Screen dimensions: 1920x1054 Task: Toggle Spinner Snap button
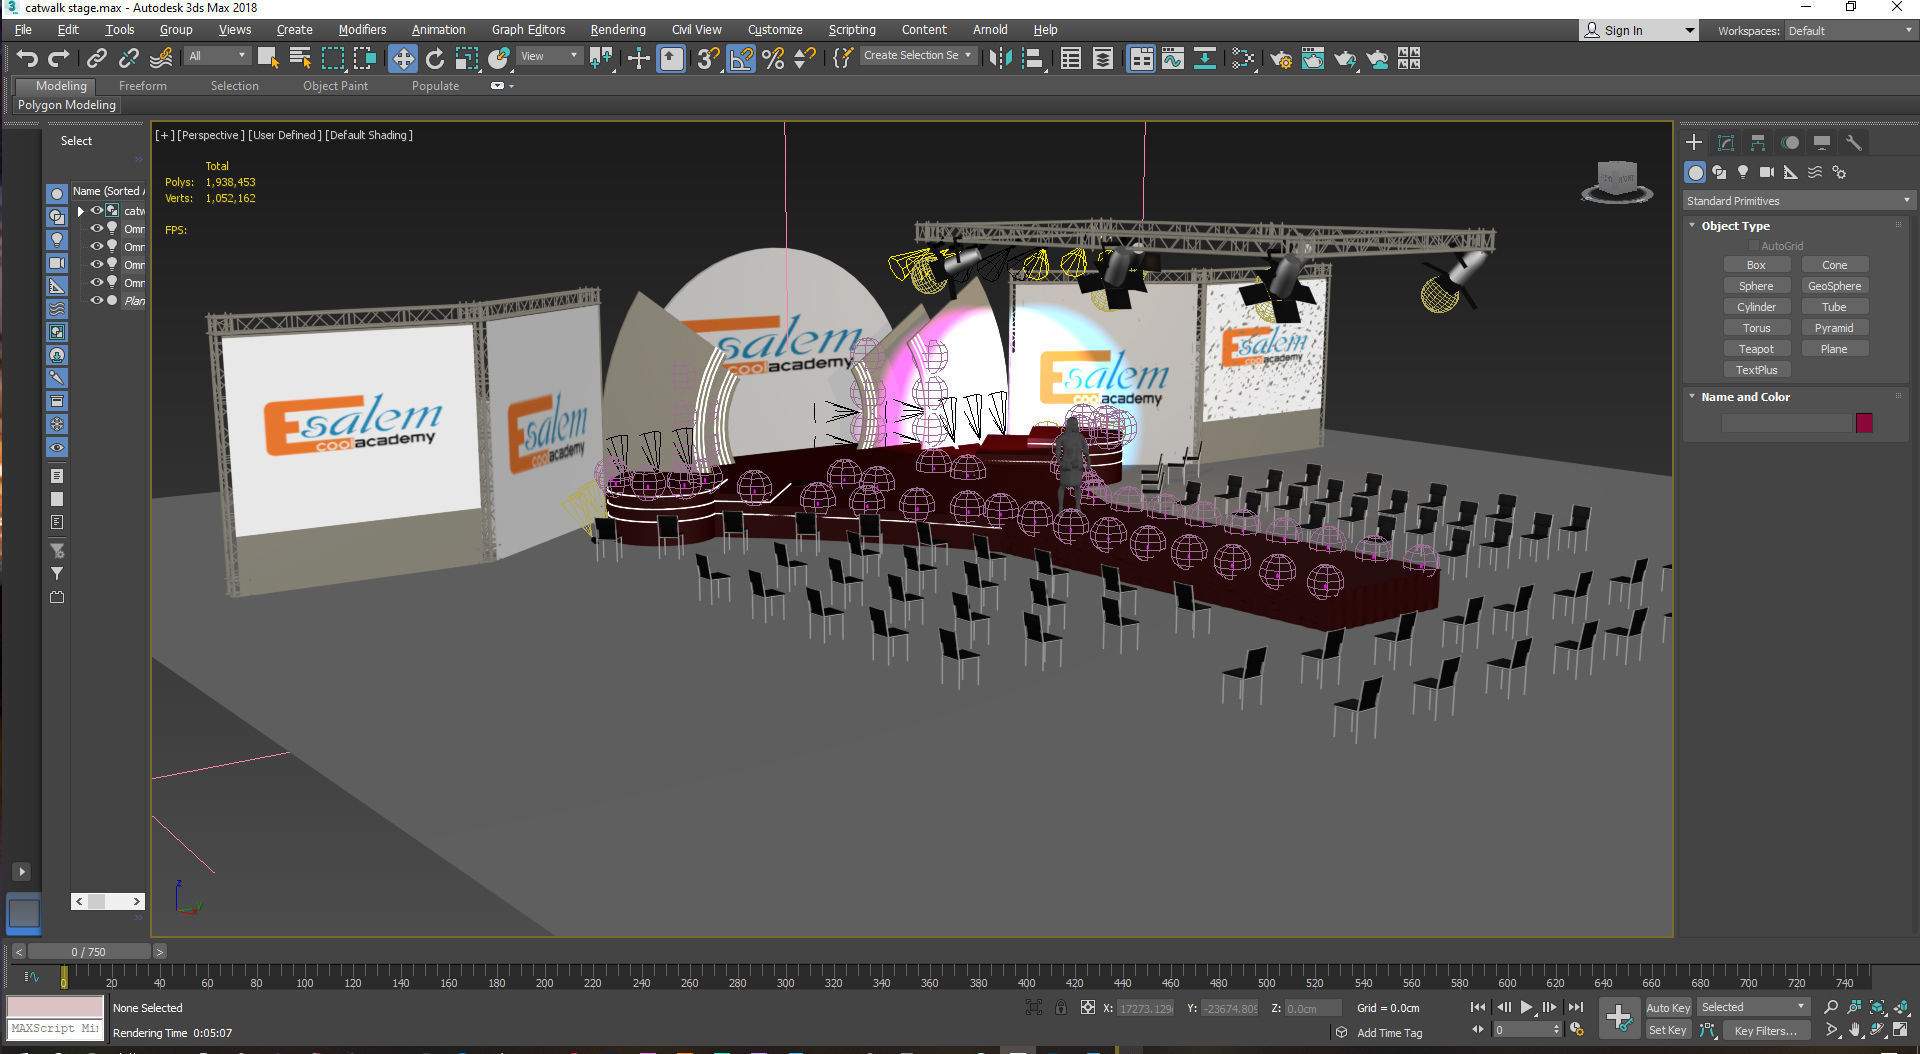click(805, 59)
